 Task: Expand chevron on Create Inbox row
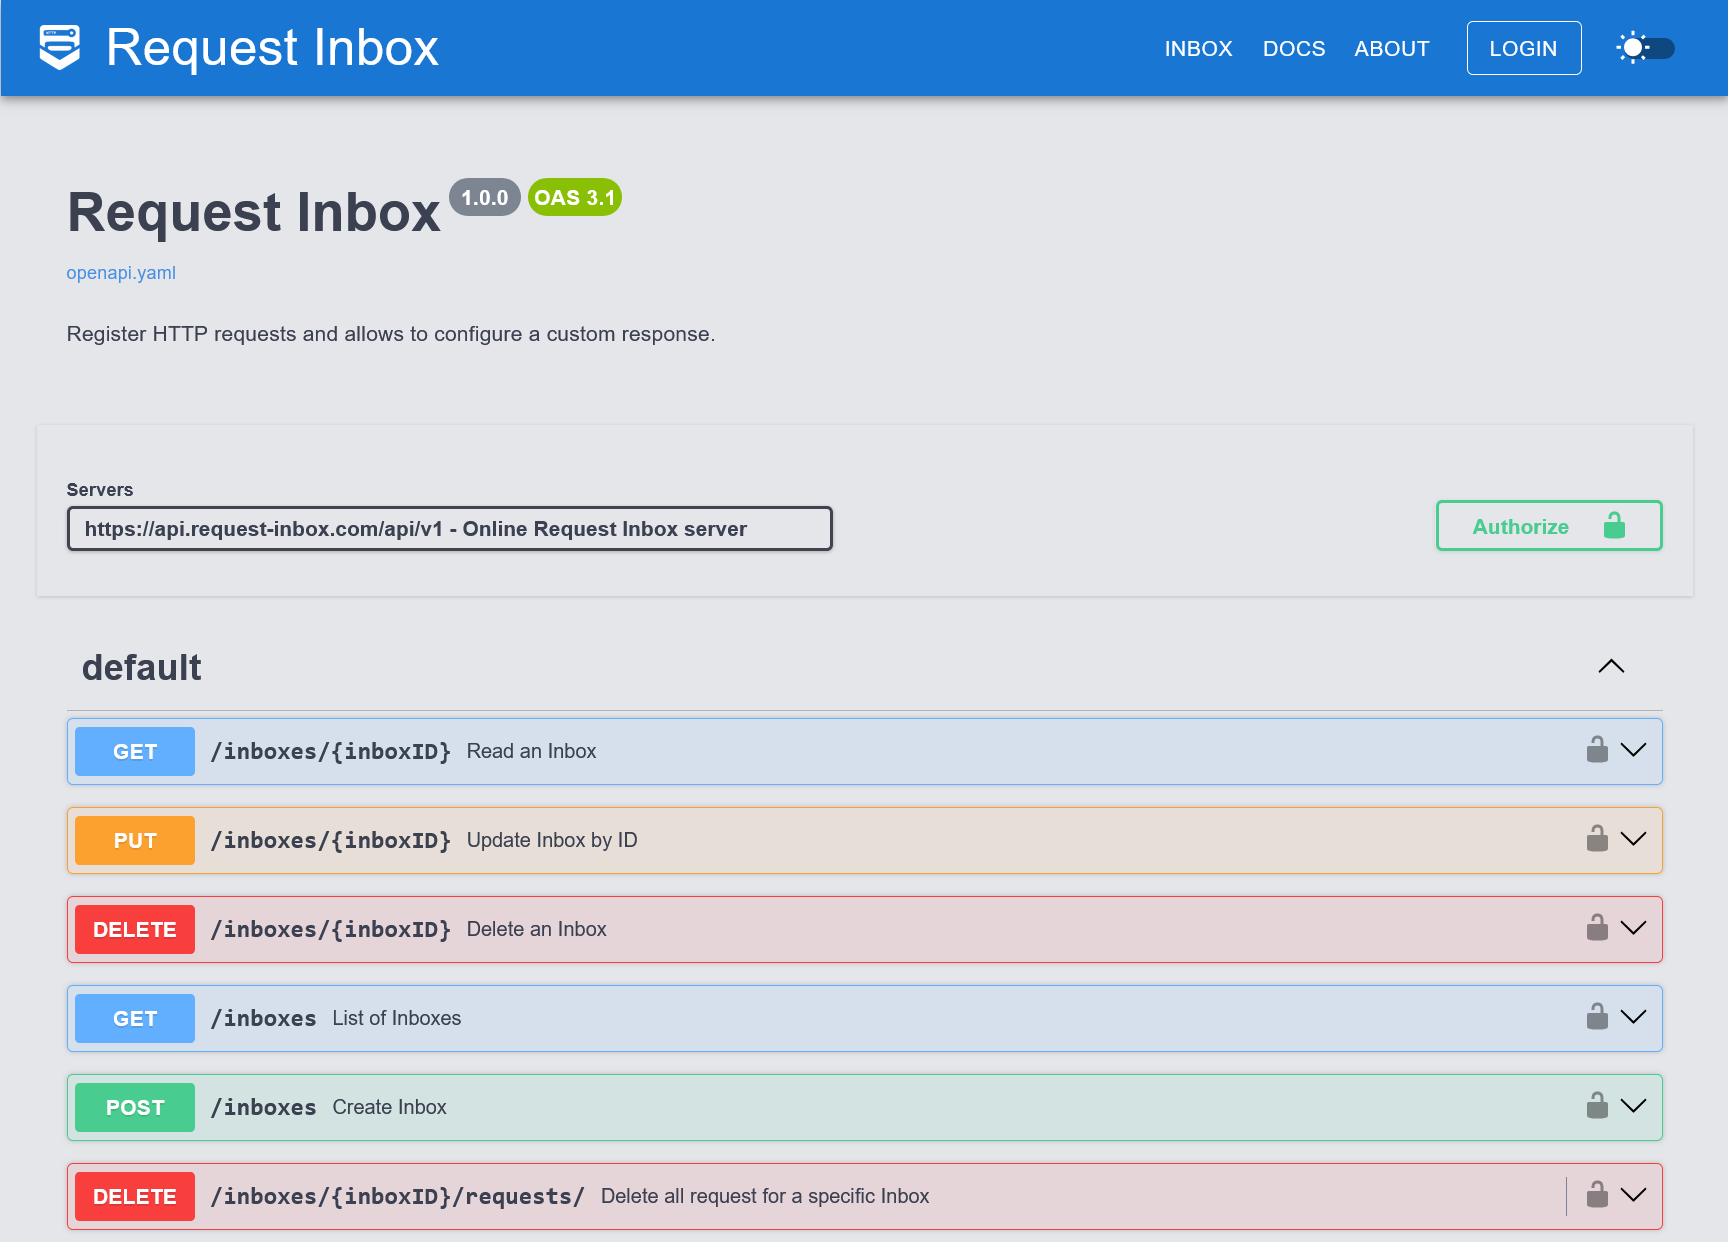(x=1633, y=1106)
